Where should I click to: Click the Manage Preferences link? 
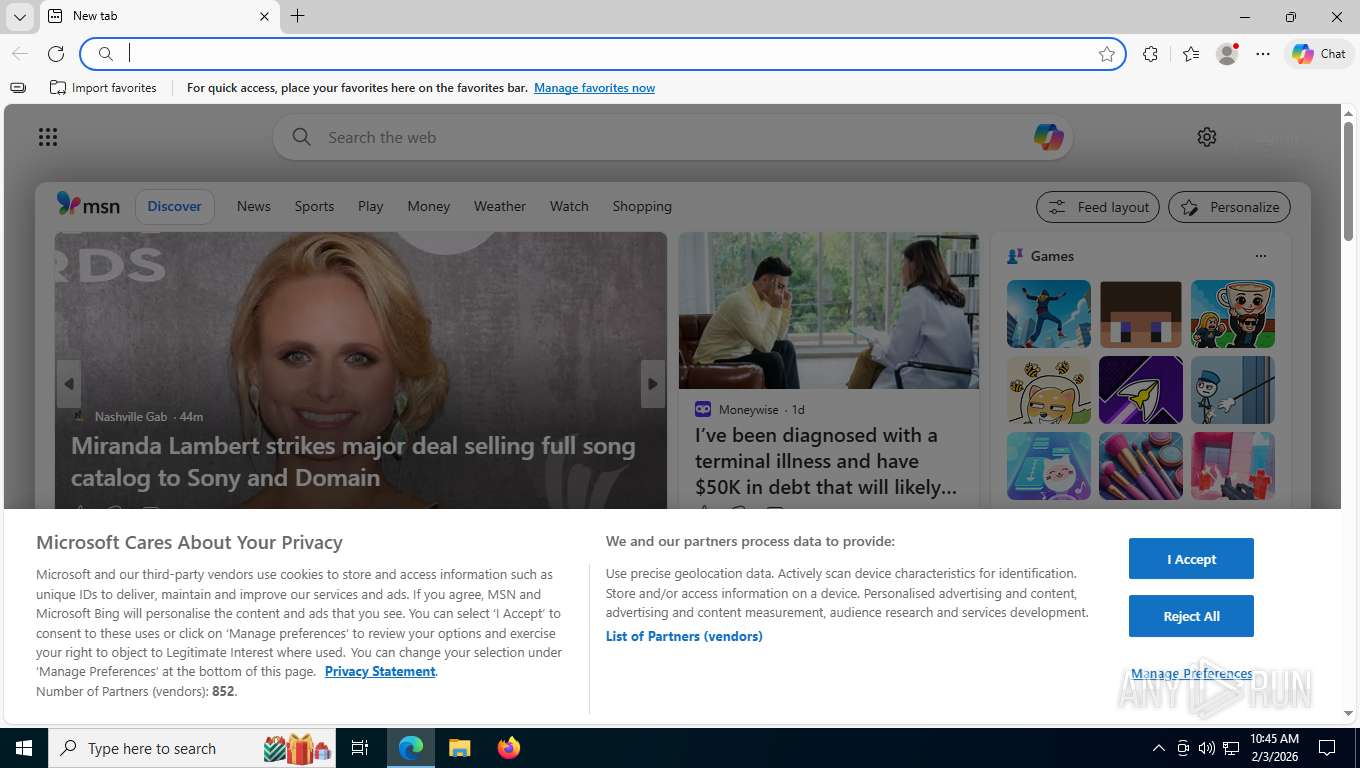(x=1191, y=674)
